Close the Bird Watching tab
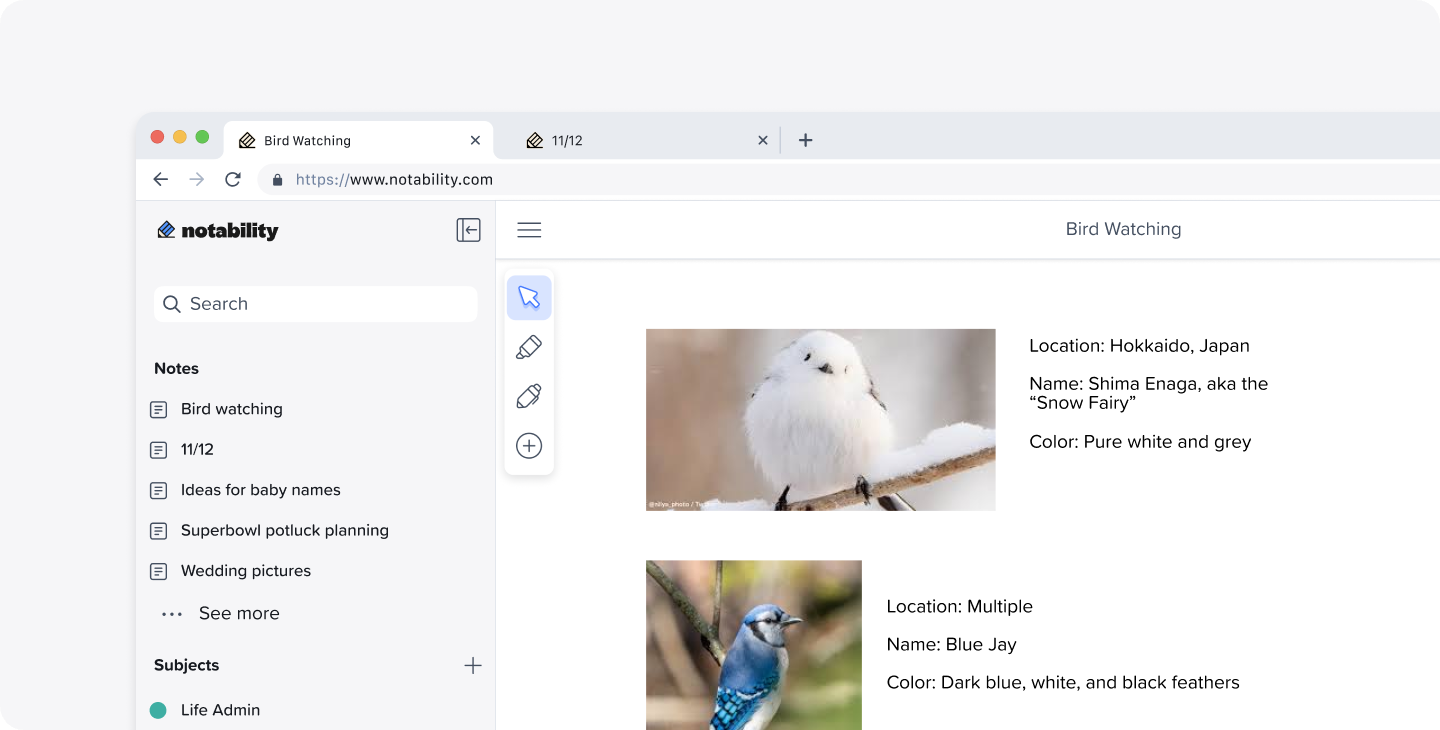 point(475,141)
